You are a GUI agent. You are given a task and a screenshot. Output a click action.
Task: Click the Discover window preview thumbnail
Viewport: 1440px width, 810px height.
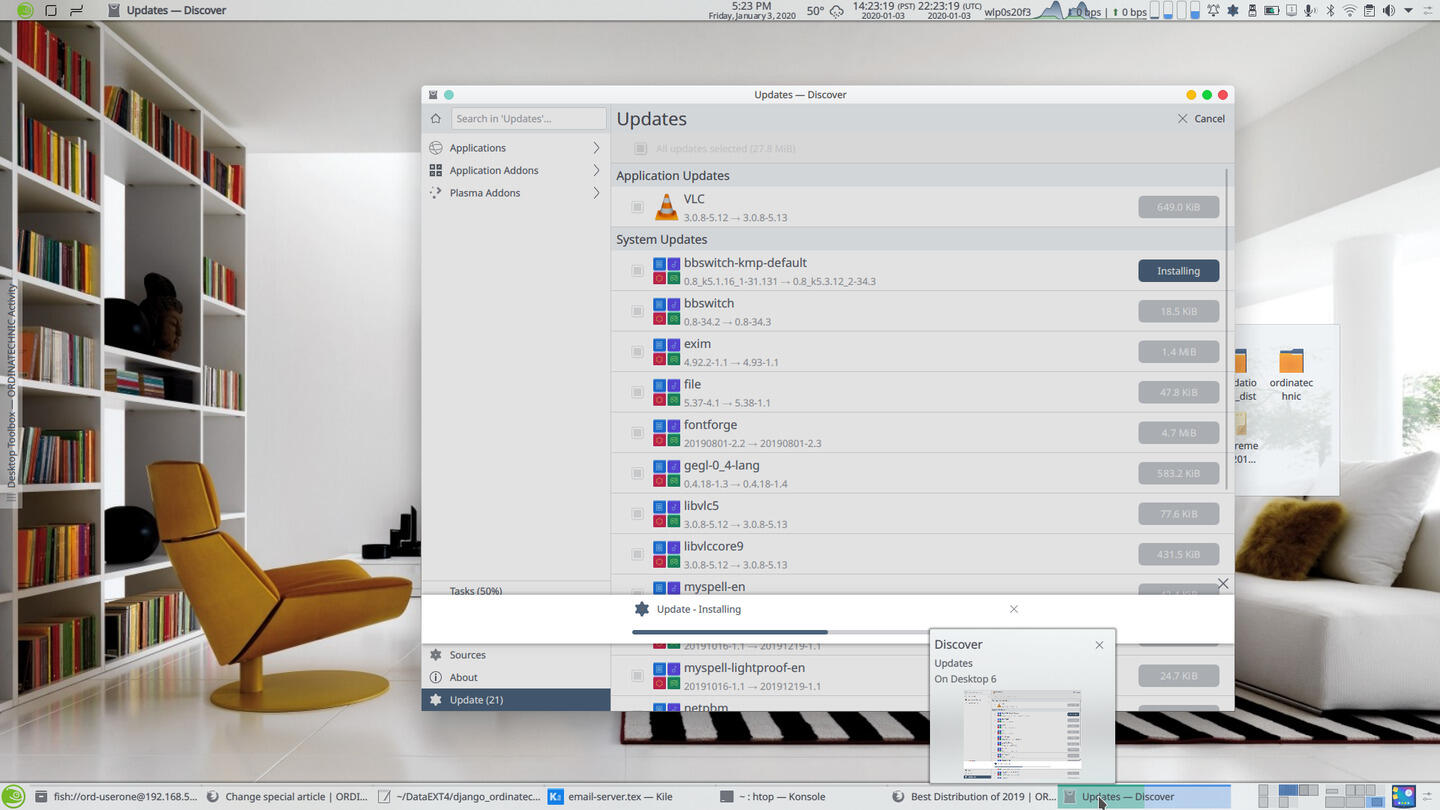(1022, 733)
